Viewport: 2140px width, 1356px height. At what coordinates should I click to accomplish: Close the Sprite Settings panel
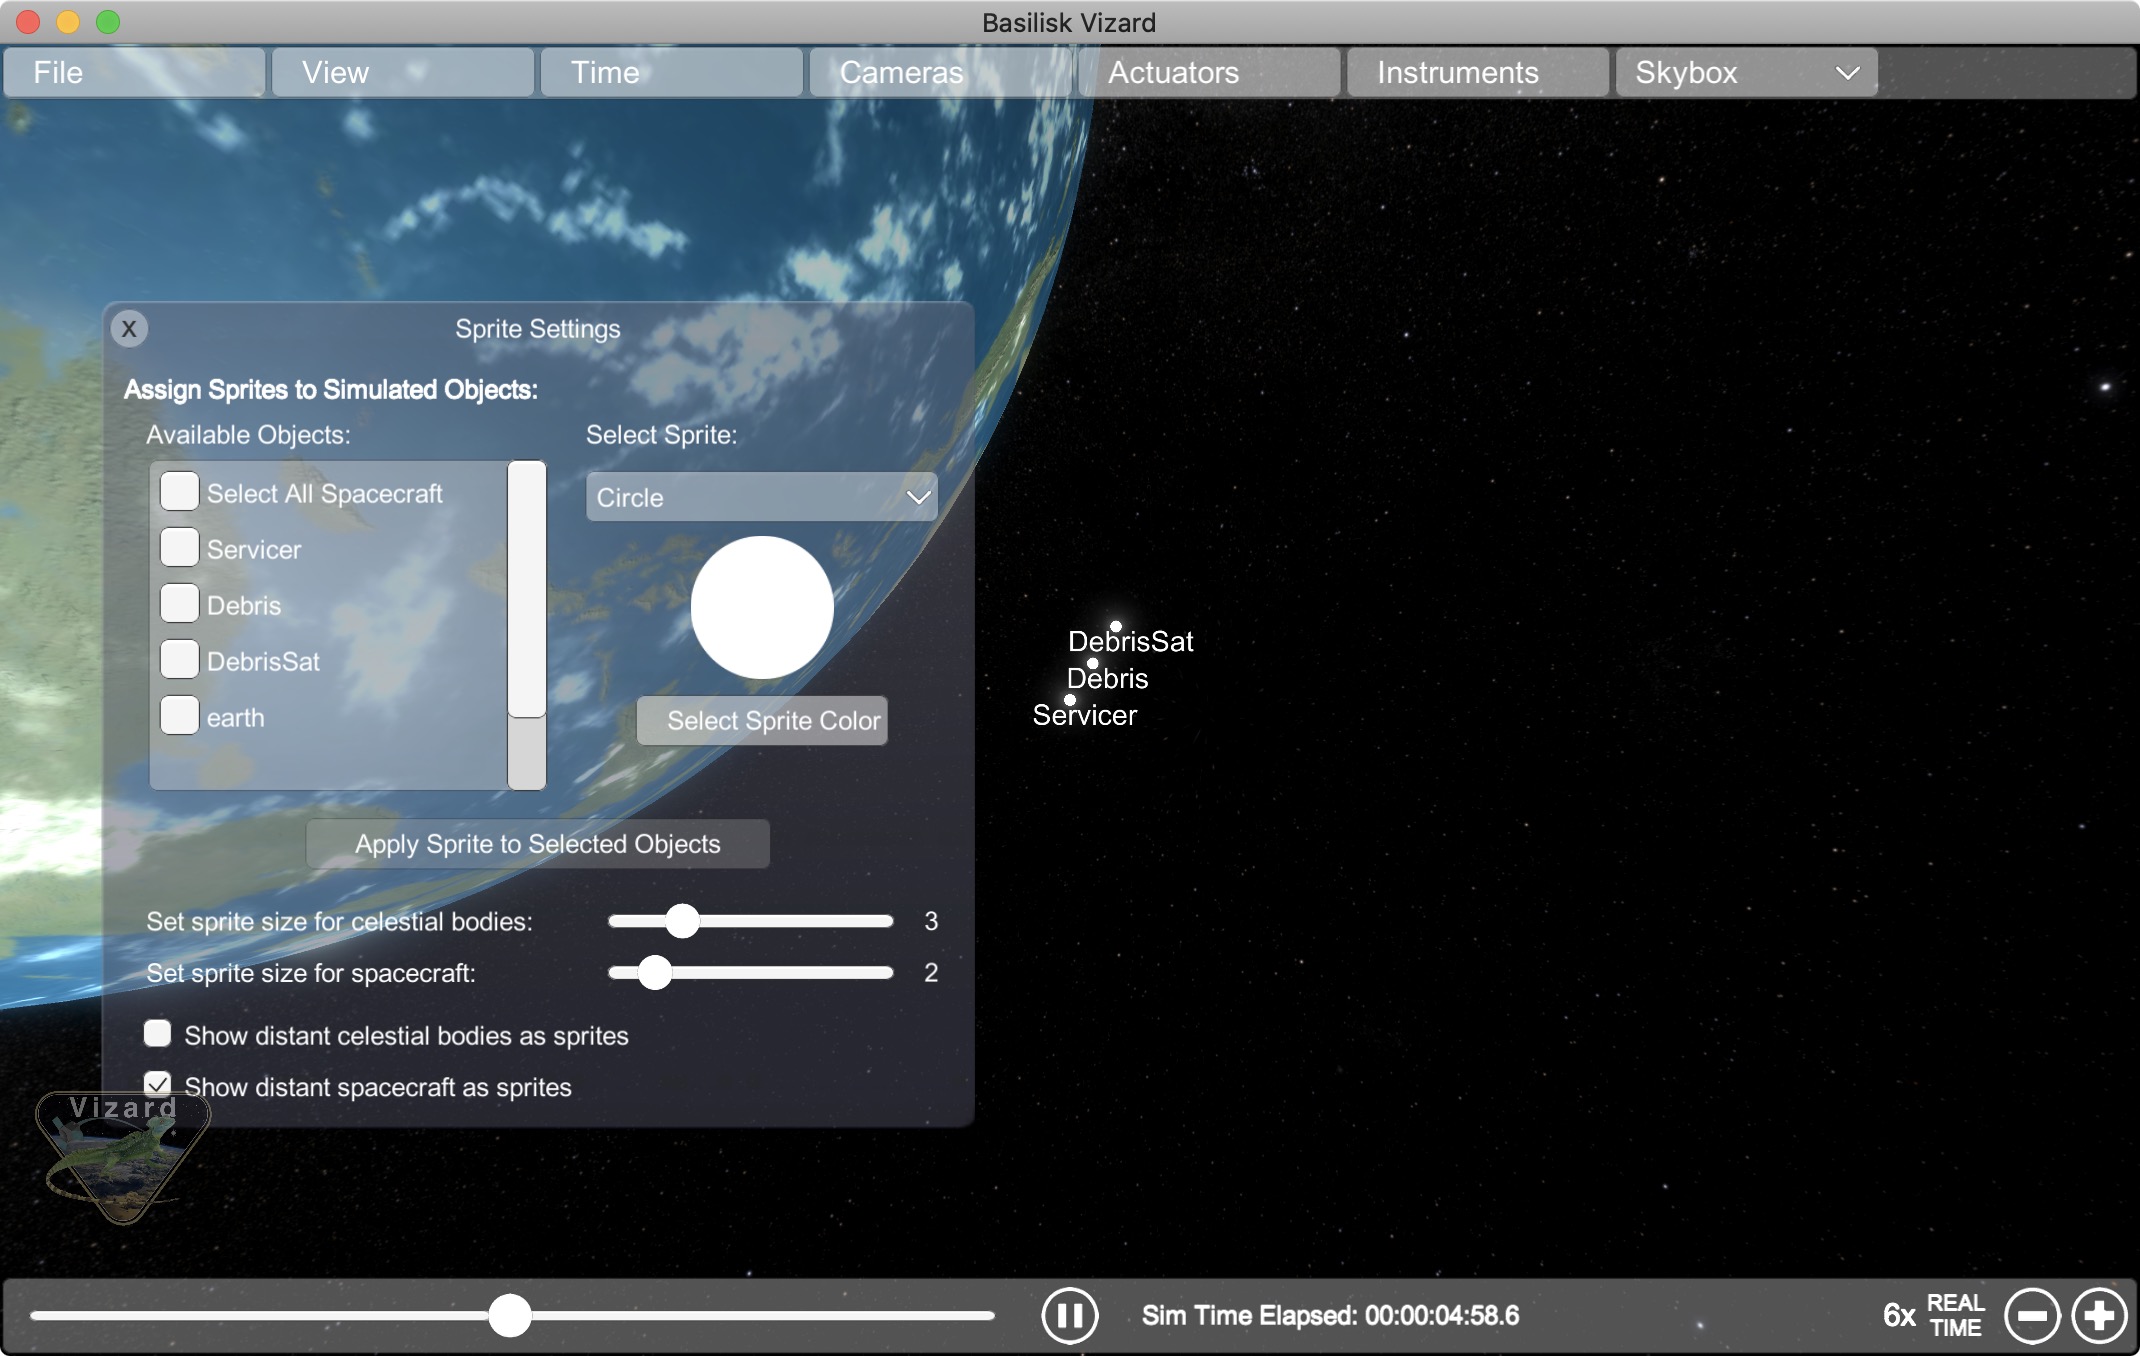(129, 328)
